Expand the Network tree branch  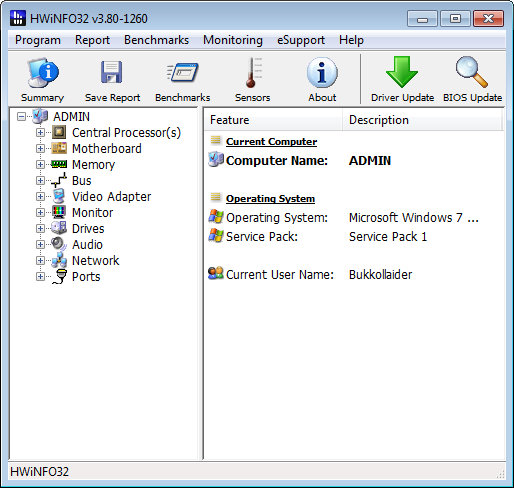(x=40, y=261)
